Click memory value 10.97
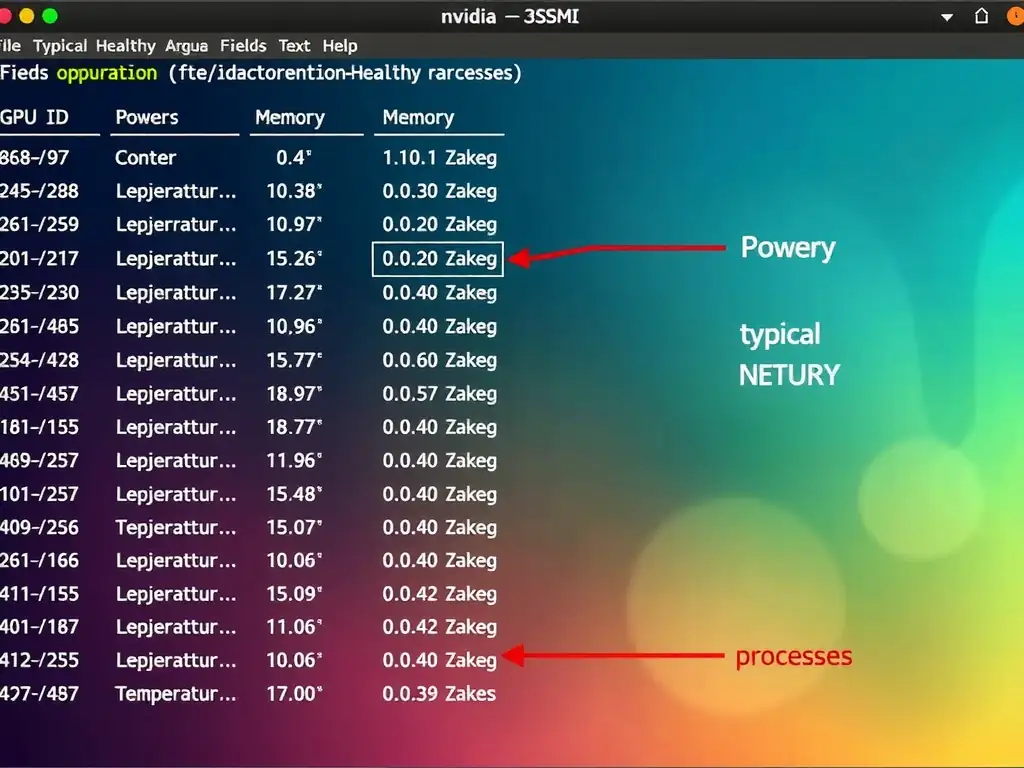 (295, 225)
